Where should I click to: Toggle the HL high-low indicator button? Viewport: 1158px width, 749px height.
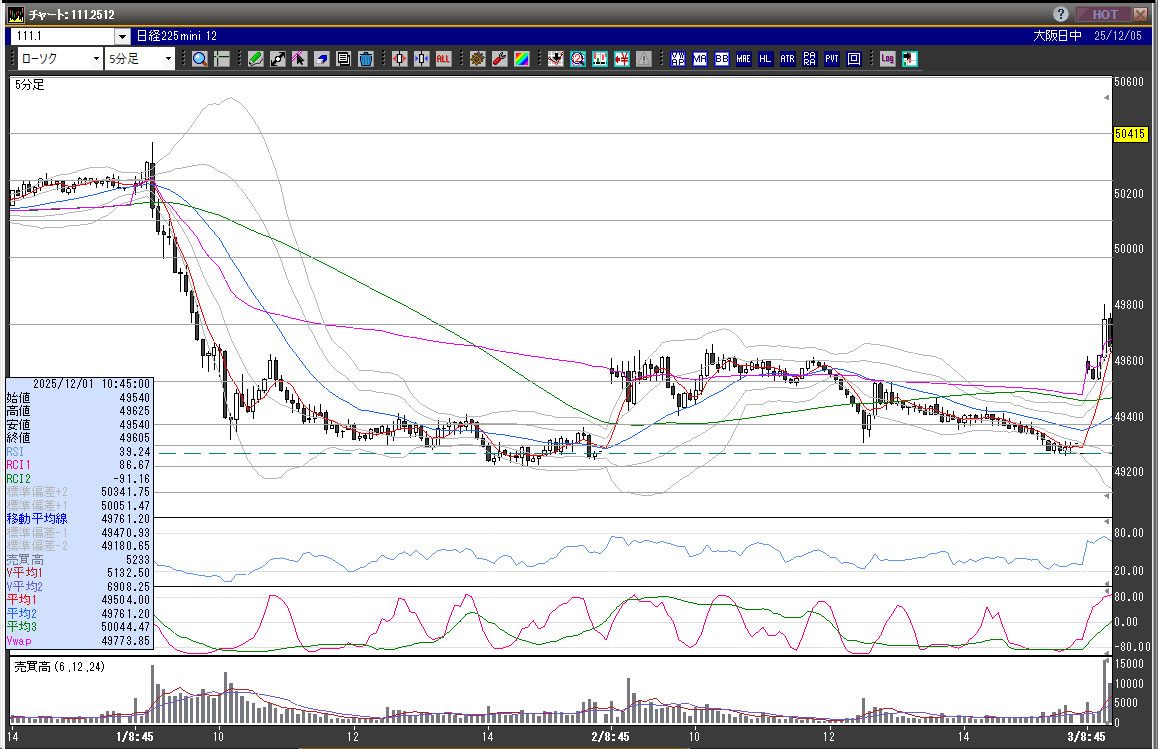tap(765, 59)
